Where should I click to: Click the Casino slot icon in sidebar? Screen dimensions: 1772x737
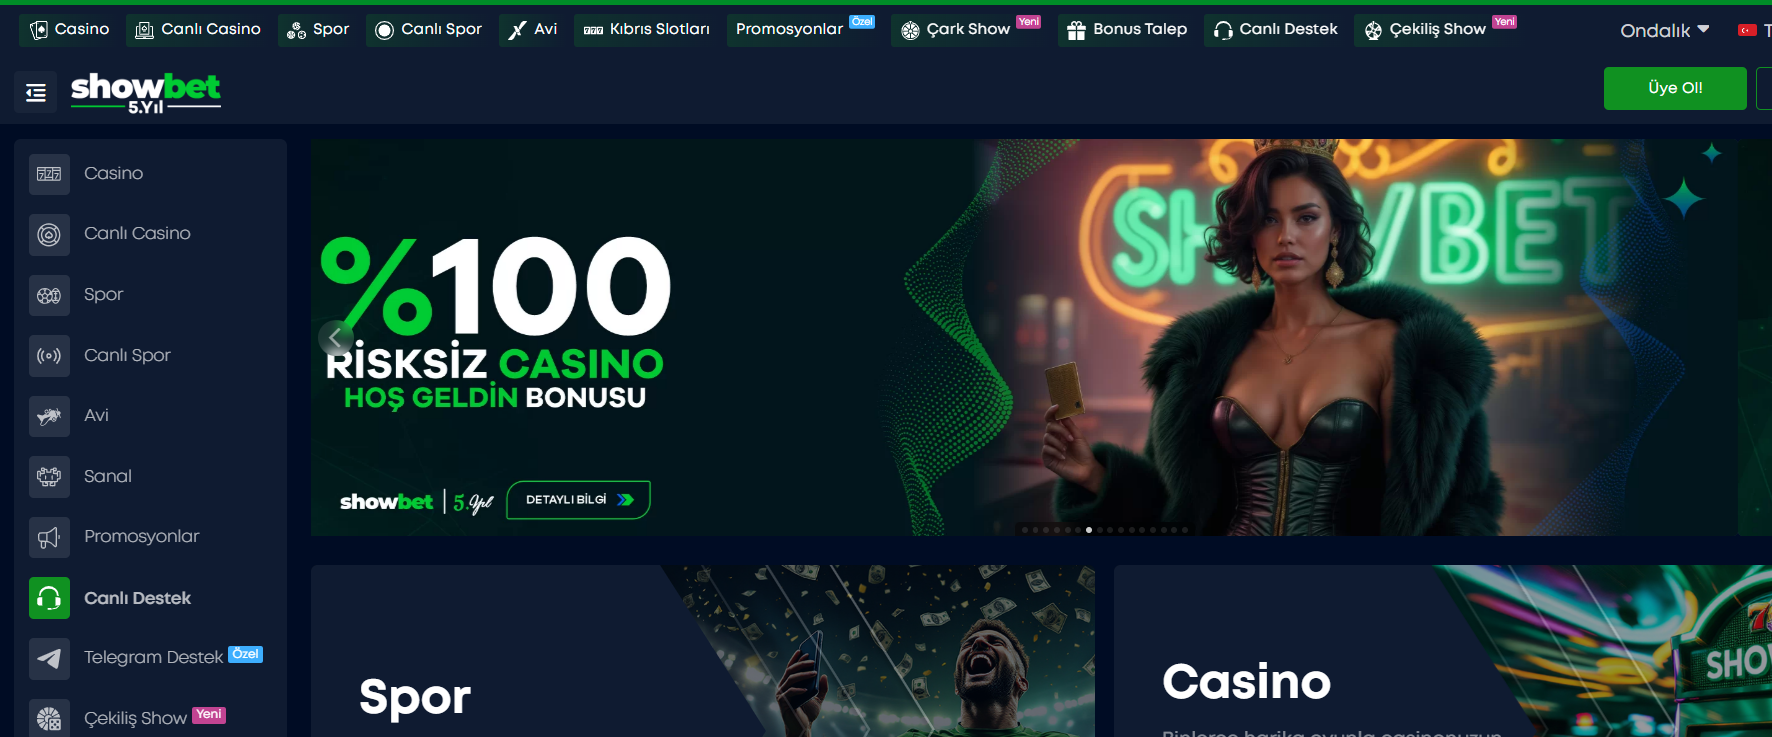pos(49,174)
